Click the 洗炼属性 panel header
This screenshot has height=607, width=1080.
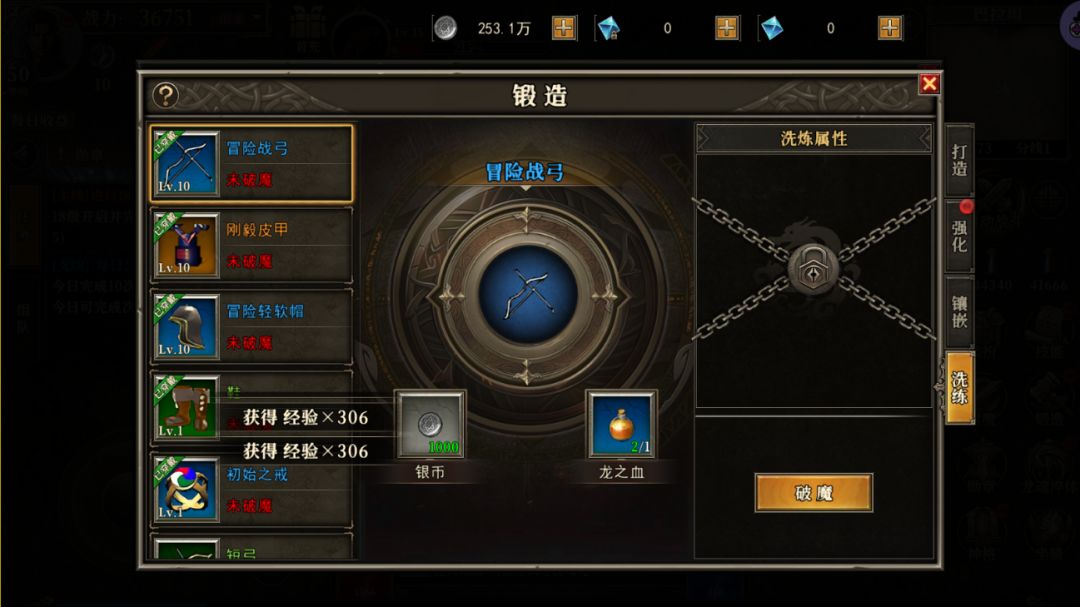pyautogui.click(x=813, y=138)
